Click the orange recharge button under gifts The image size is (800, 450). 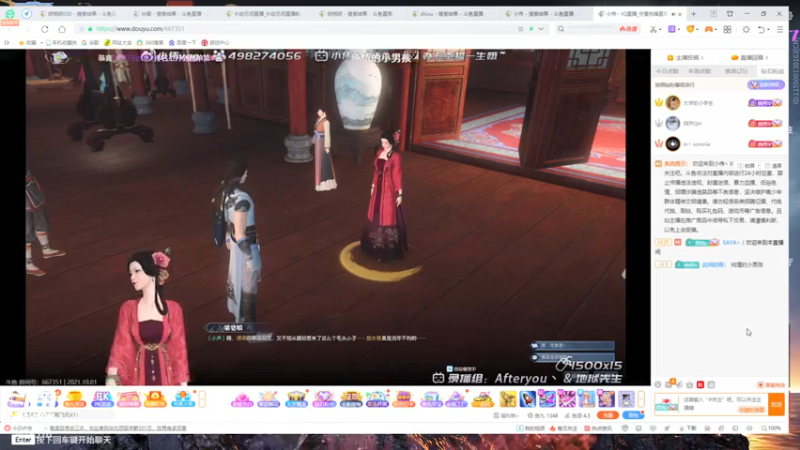click(x=608, y=415)
